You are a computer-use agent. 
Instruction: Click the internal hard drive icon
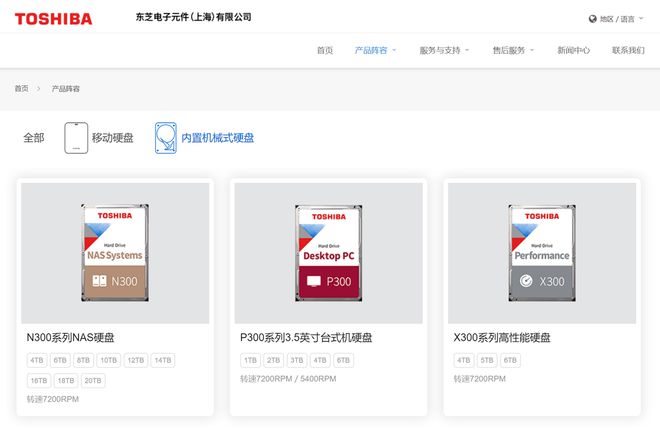coord(165,138)
